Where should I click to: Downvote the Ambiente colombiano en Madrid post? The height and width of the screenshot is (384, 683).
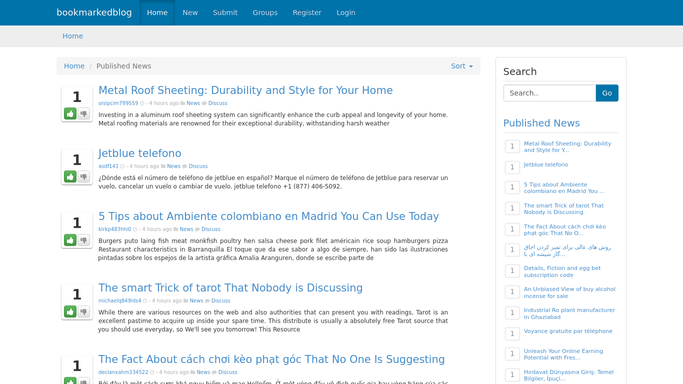coord(84,240)
